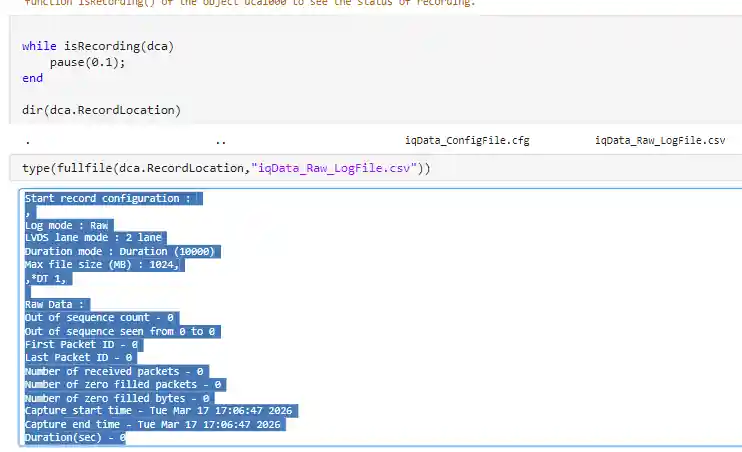742x452 pixels.
Task: Click the 'Duration mode : Duration (10000)' line
Action: tap(122, 251)
